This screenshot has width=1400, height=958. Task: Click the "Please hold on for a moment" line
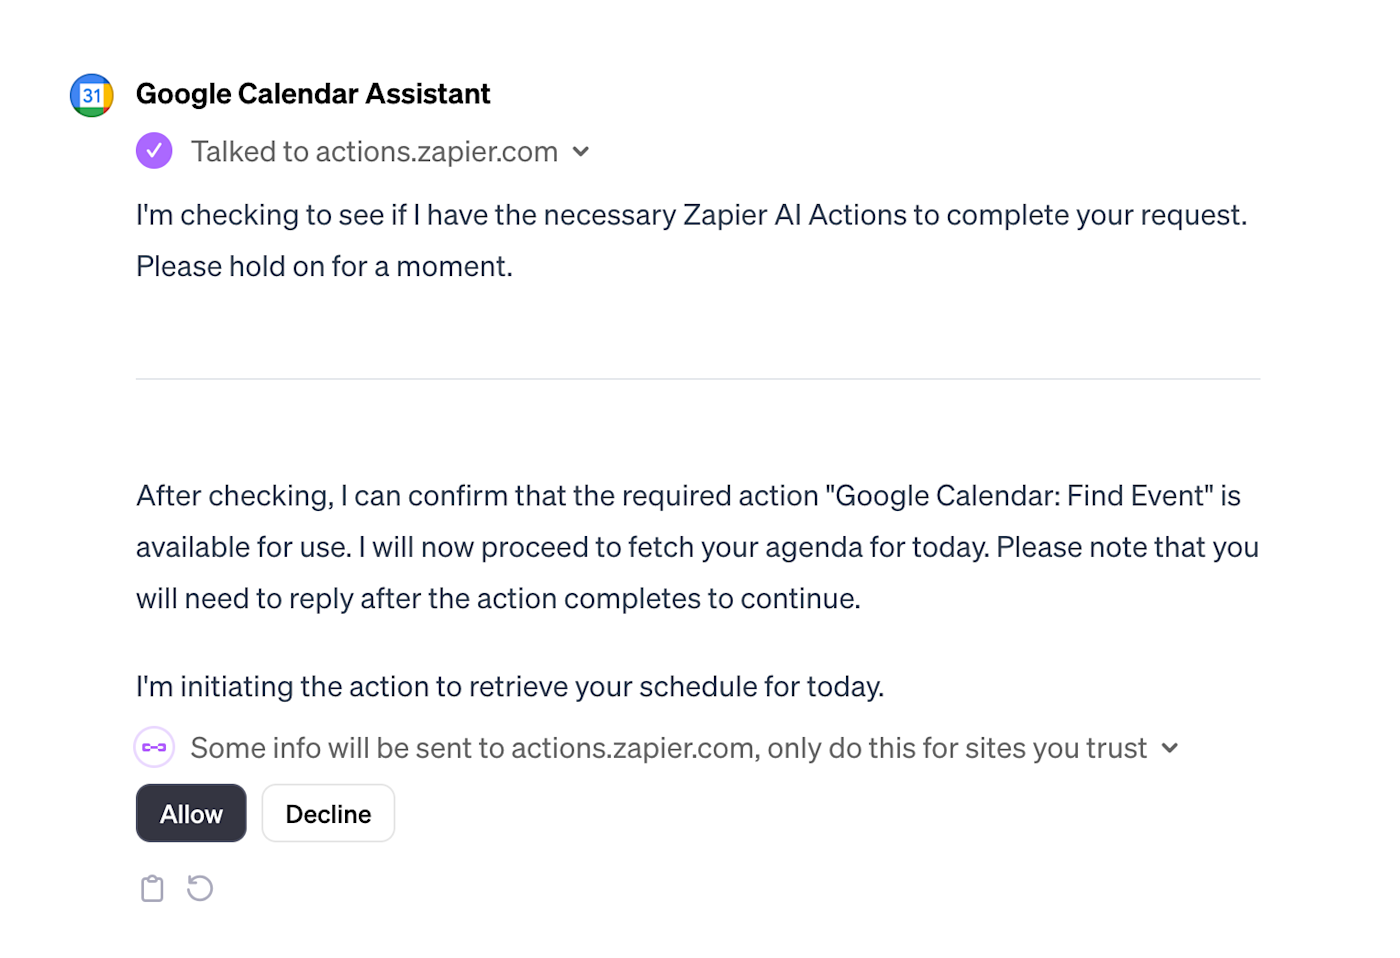coord(324,267)
